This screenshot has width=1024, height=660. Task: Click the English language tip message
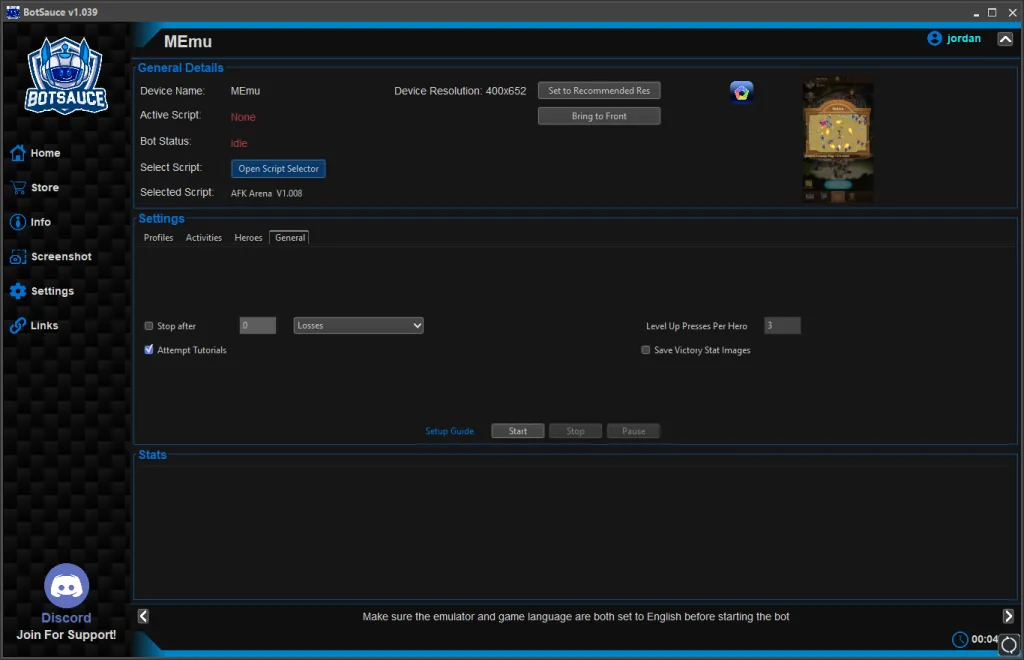click(575, 616)
